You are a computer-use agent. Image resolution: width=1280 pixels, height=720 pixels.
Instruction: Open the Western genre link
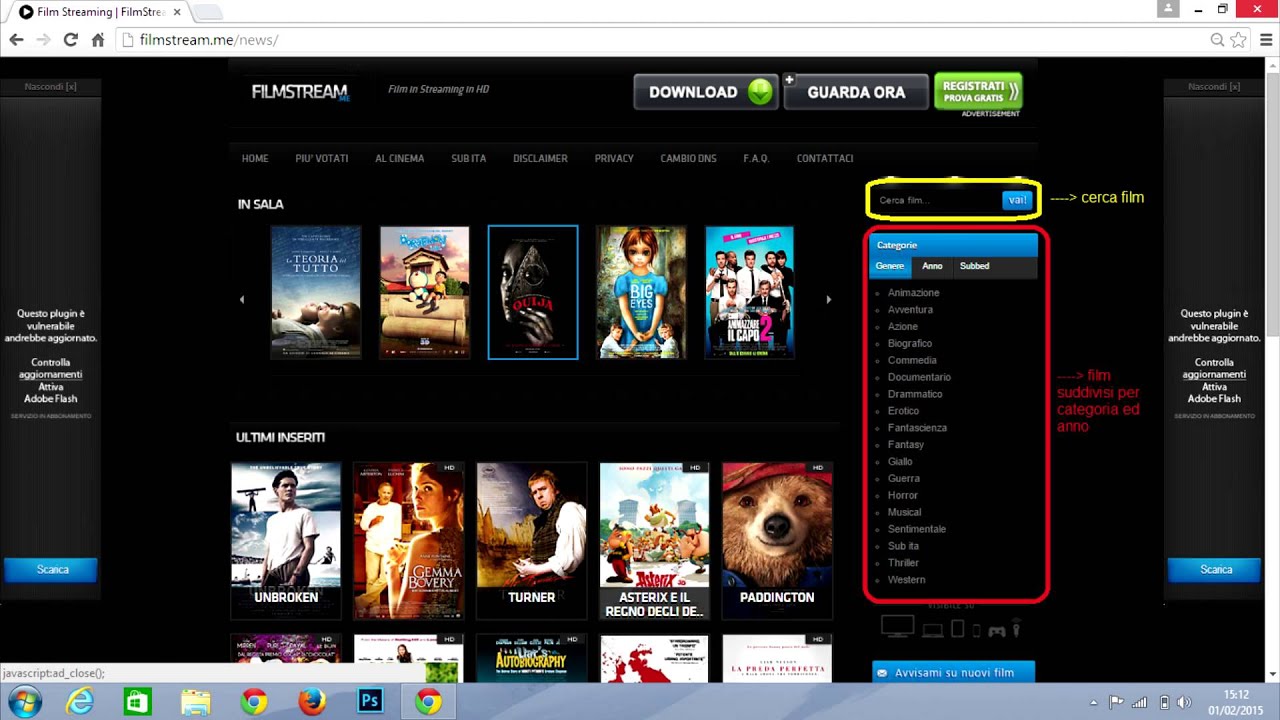point(906,580)
